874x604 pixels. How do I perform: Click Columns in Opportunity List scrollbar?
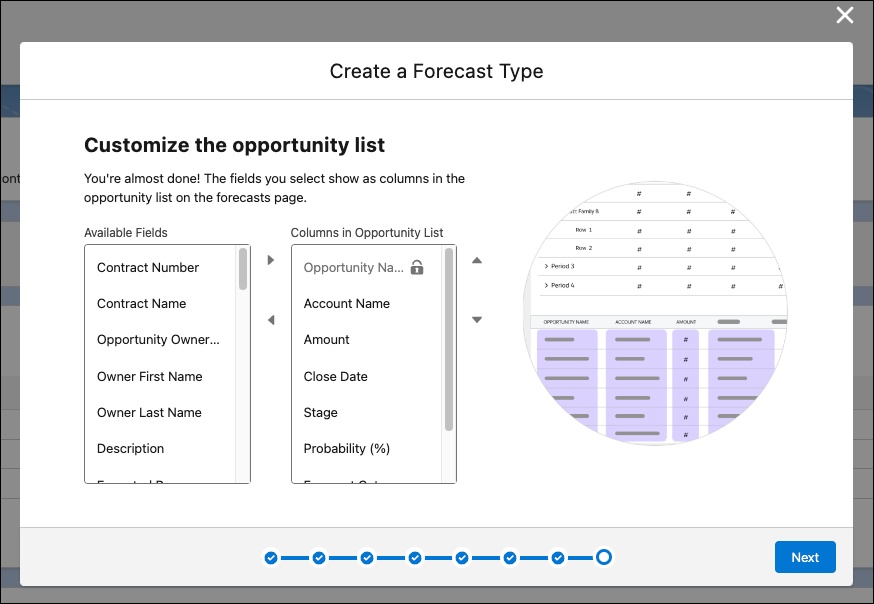449,339
